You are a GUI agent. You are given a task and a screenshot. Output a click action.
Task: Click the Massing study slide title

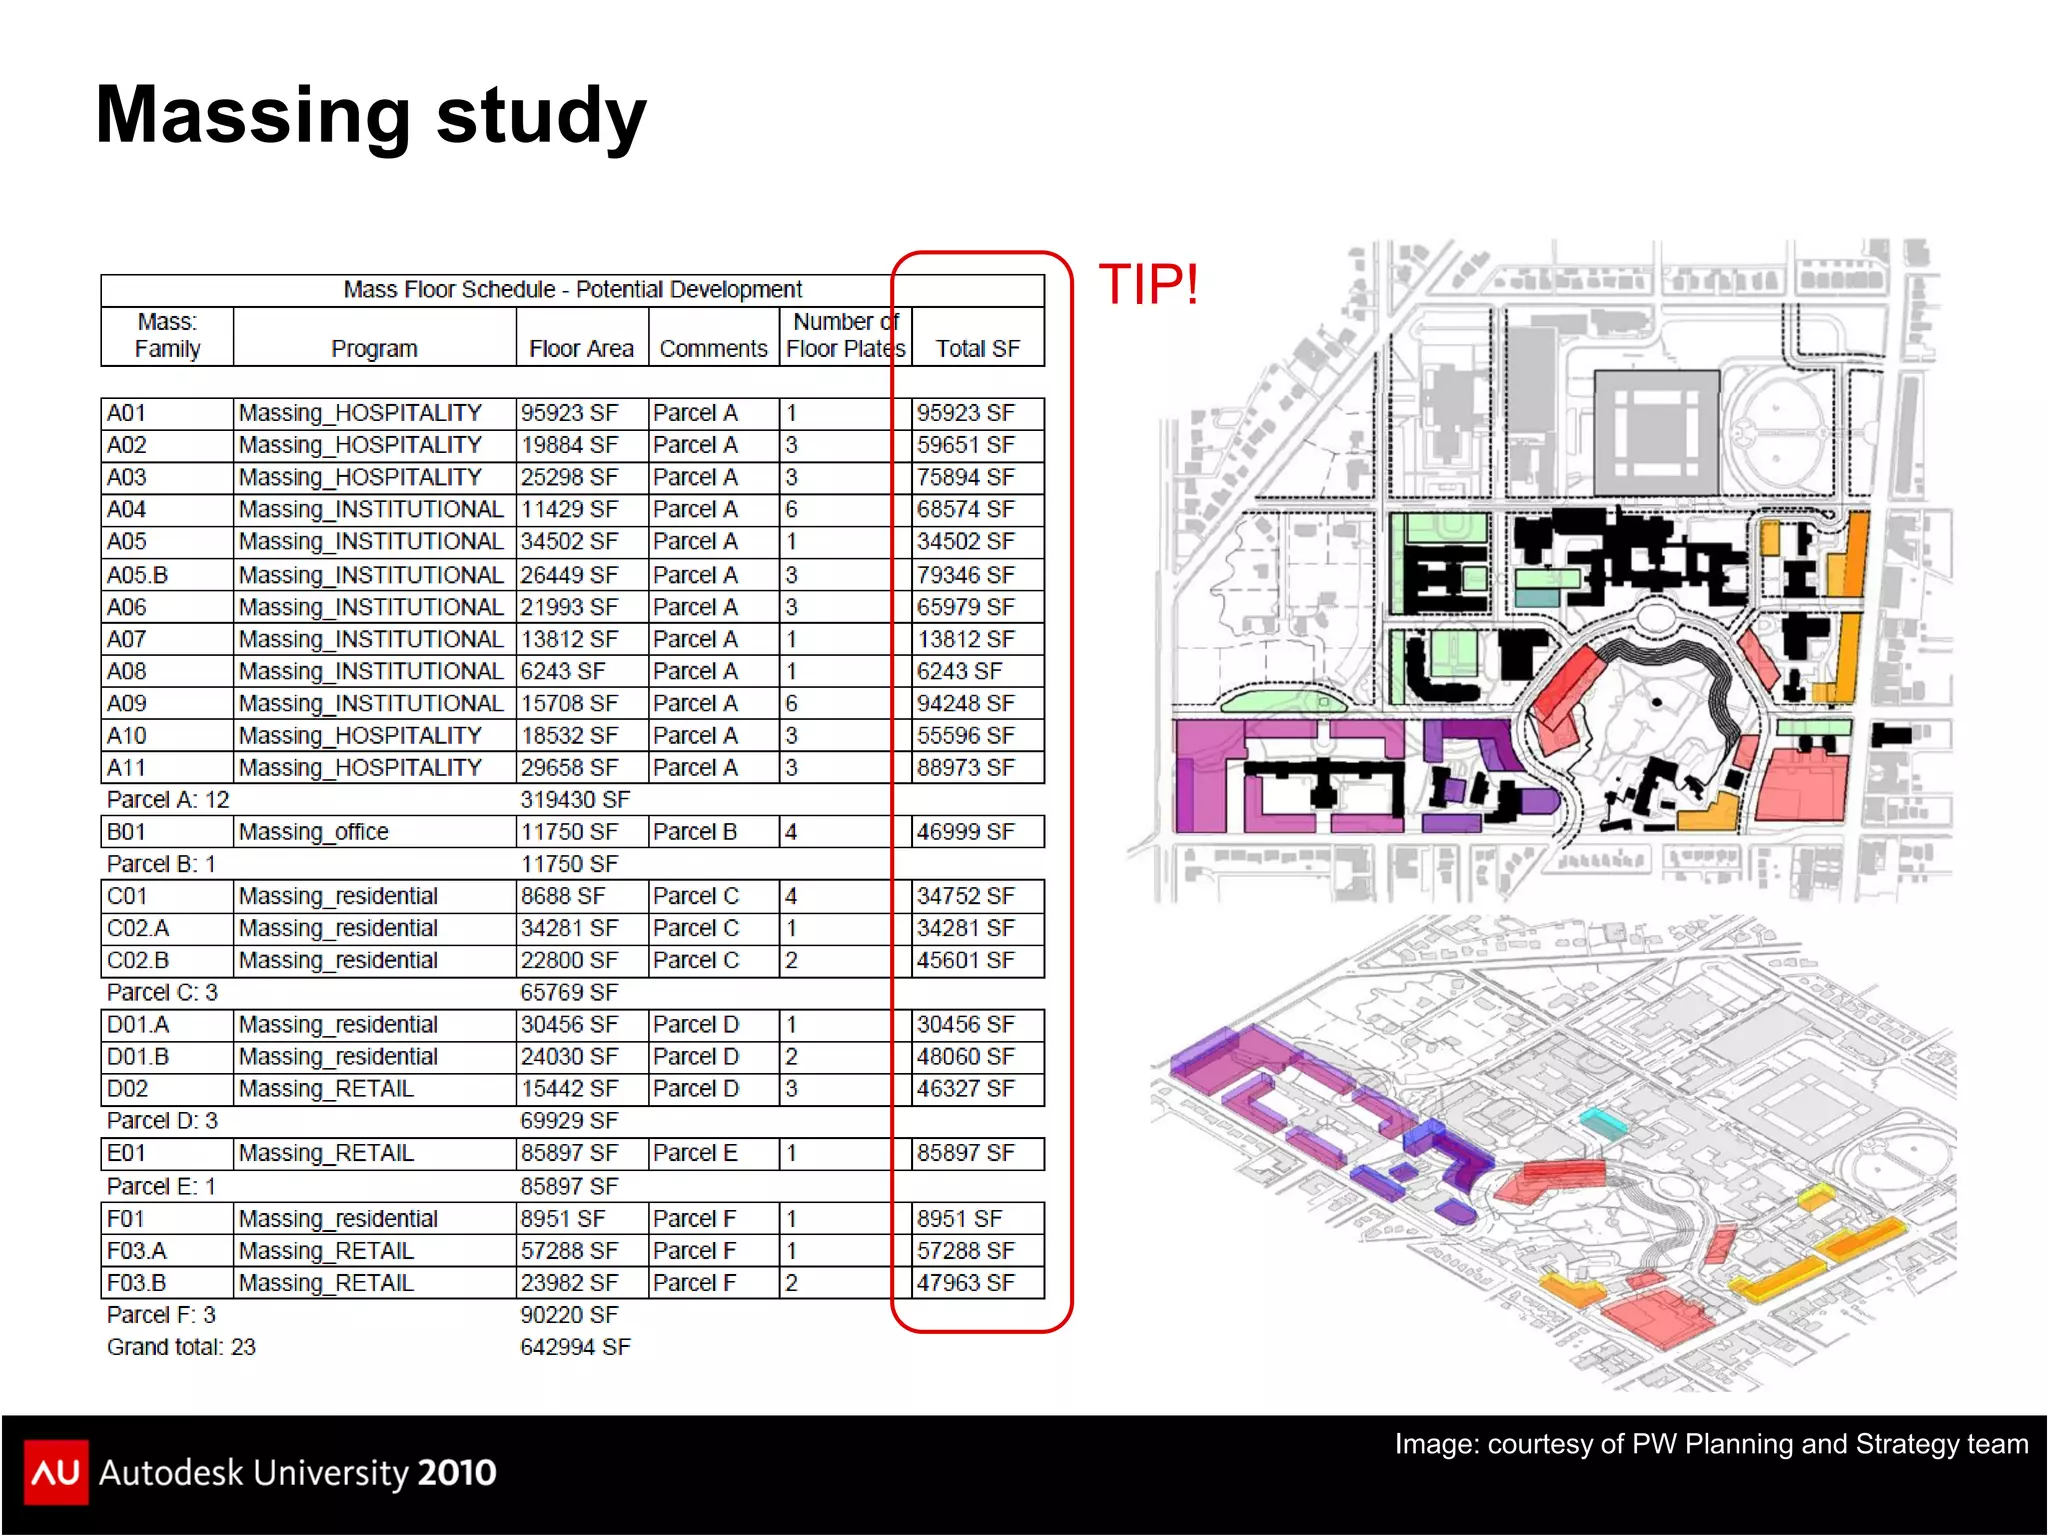(371, 117)
